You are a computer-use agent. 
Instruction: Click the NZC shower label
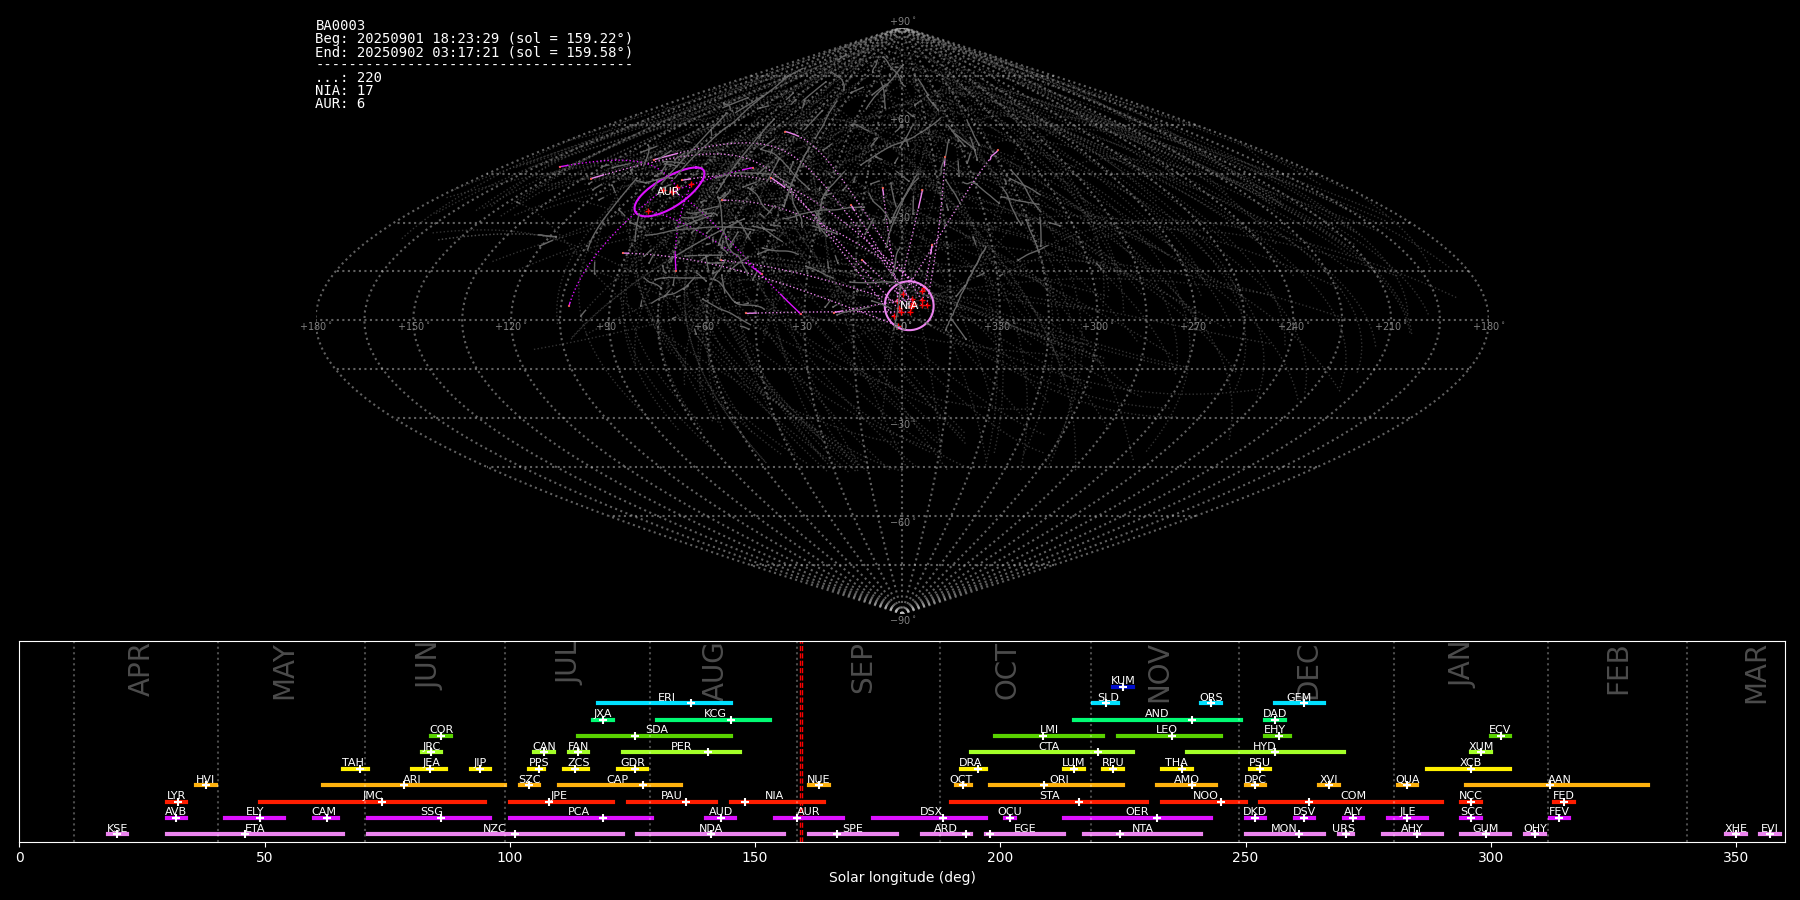click(495, 829)
